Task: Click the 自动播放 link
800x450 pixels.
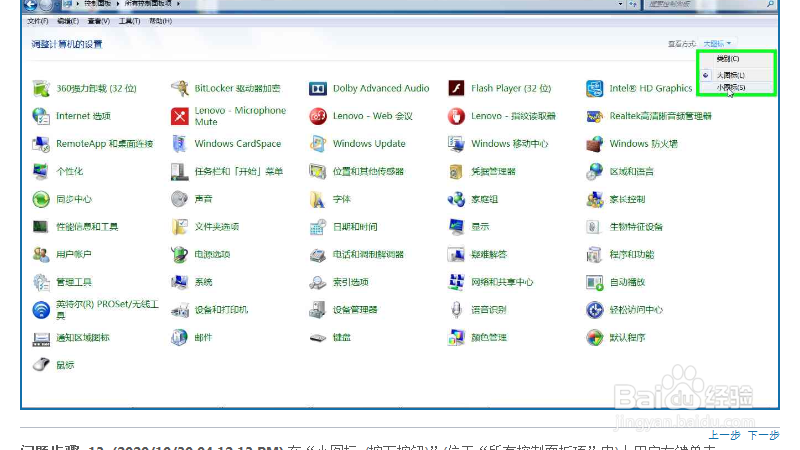Action: coord(628,282)
